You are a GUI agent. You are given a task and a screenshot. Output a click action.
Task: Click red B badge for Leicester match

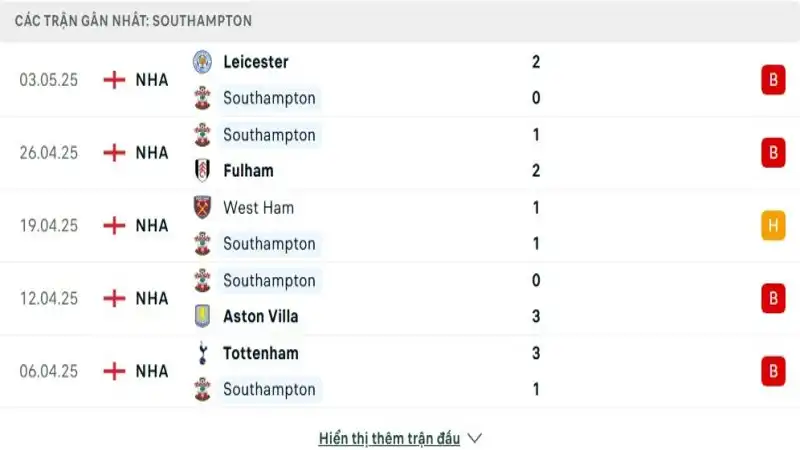point(772,80)
